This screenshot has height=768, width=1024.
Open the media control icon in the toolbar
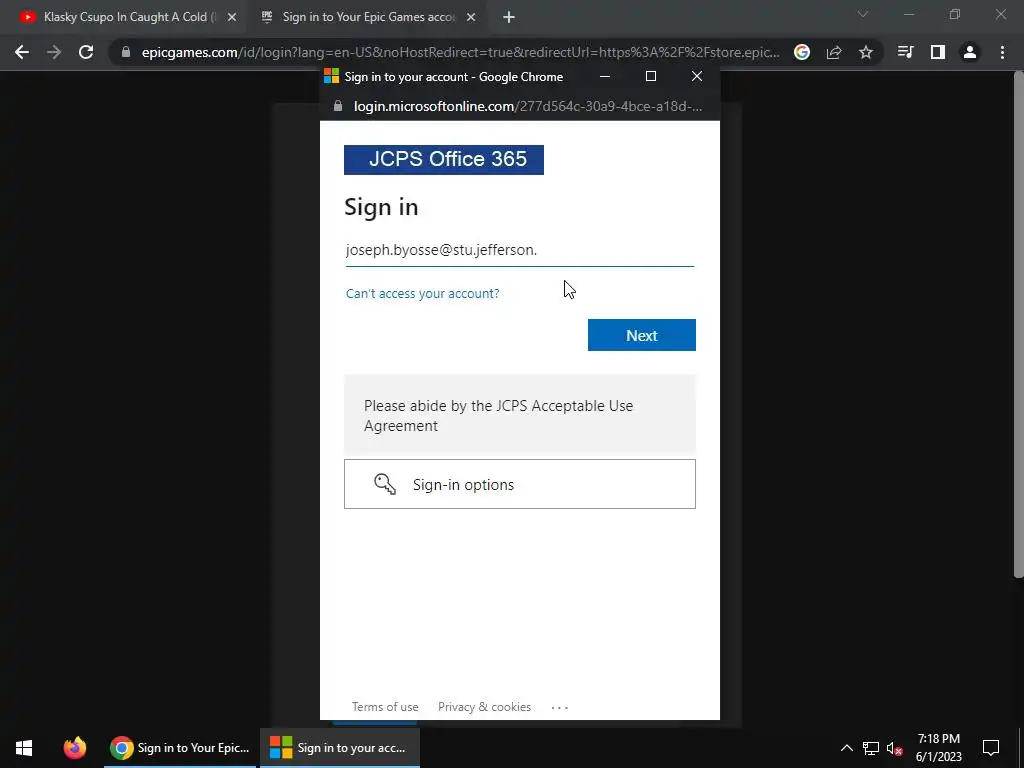pos(905,52)
